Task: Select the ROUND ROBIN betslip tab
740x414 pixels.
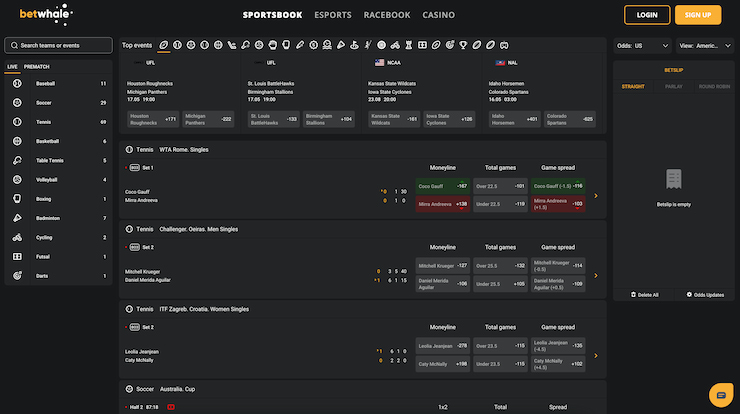Action: coord(714,86)
